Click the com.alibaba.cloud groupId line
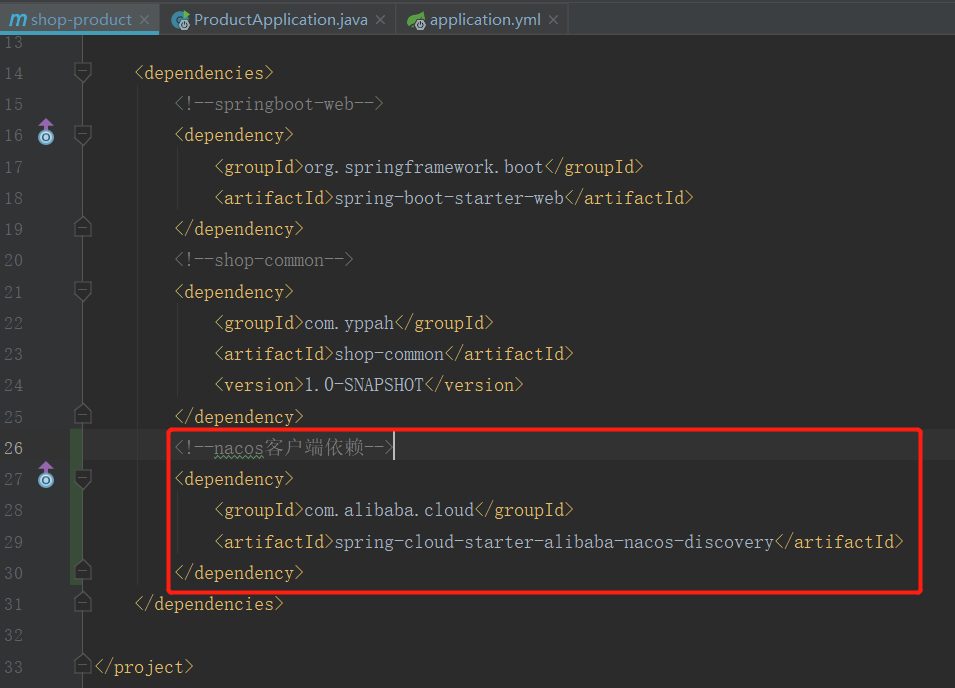Image resolution: width=955 pixels, height=688 pixels. coord(394,510)
